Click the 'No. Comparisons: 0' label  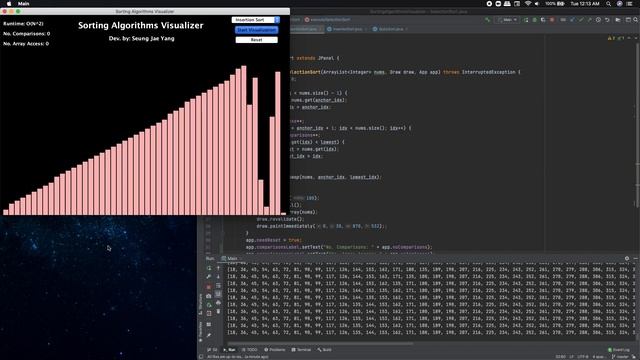point(27,33)
